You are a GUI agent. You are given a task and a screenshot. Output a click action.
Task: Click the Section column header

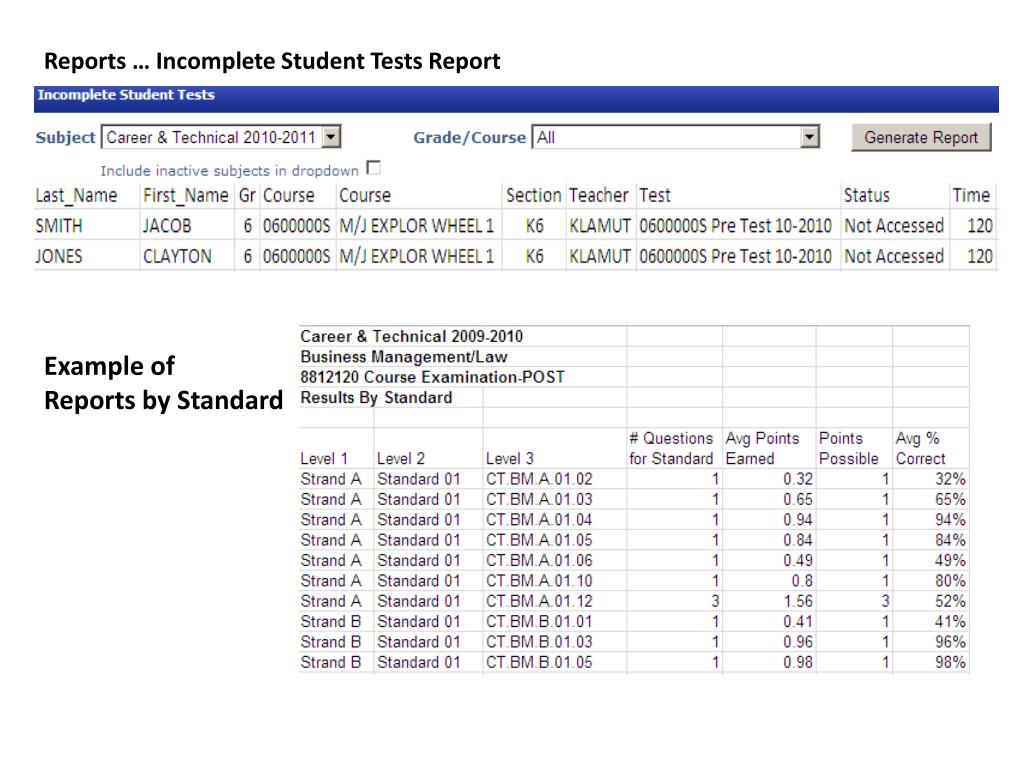[533, 196]
